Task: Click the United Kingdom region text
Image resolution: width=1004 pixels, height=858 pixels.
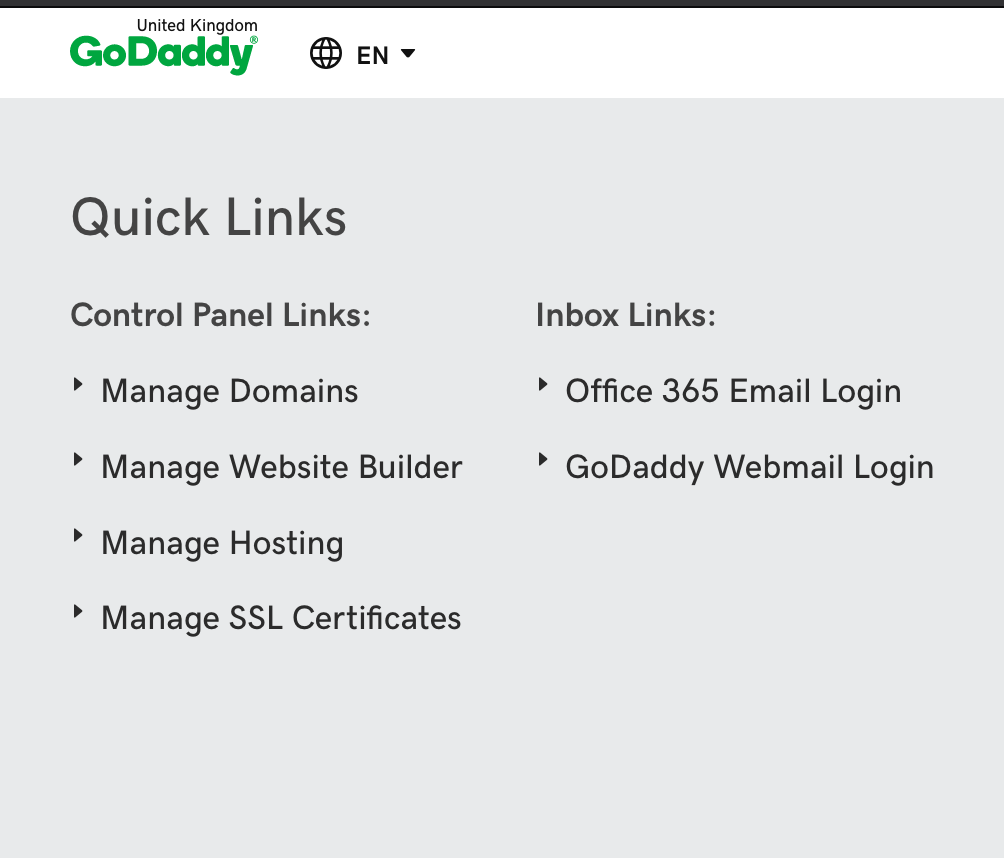Action: [x=197, y=26]
